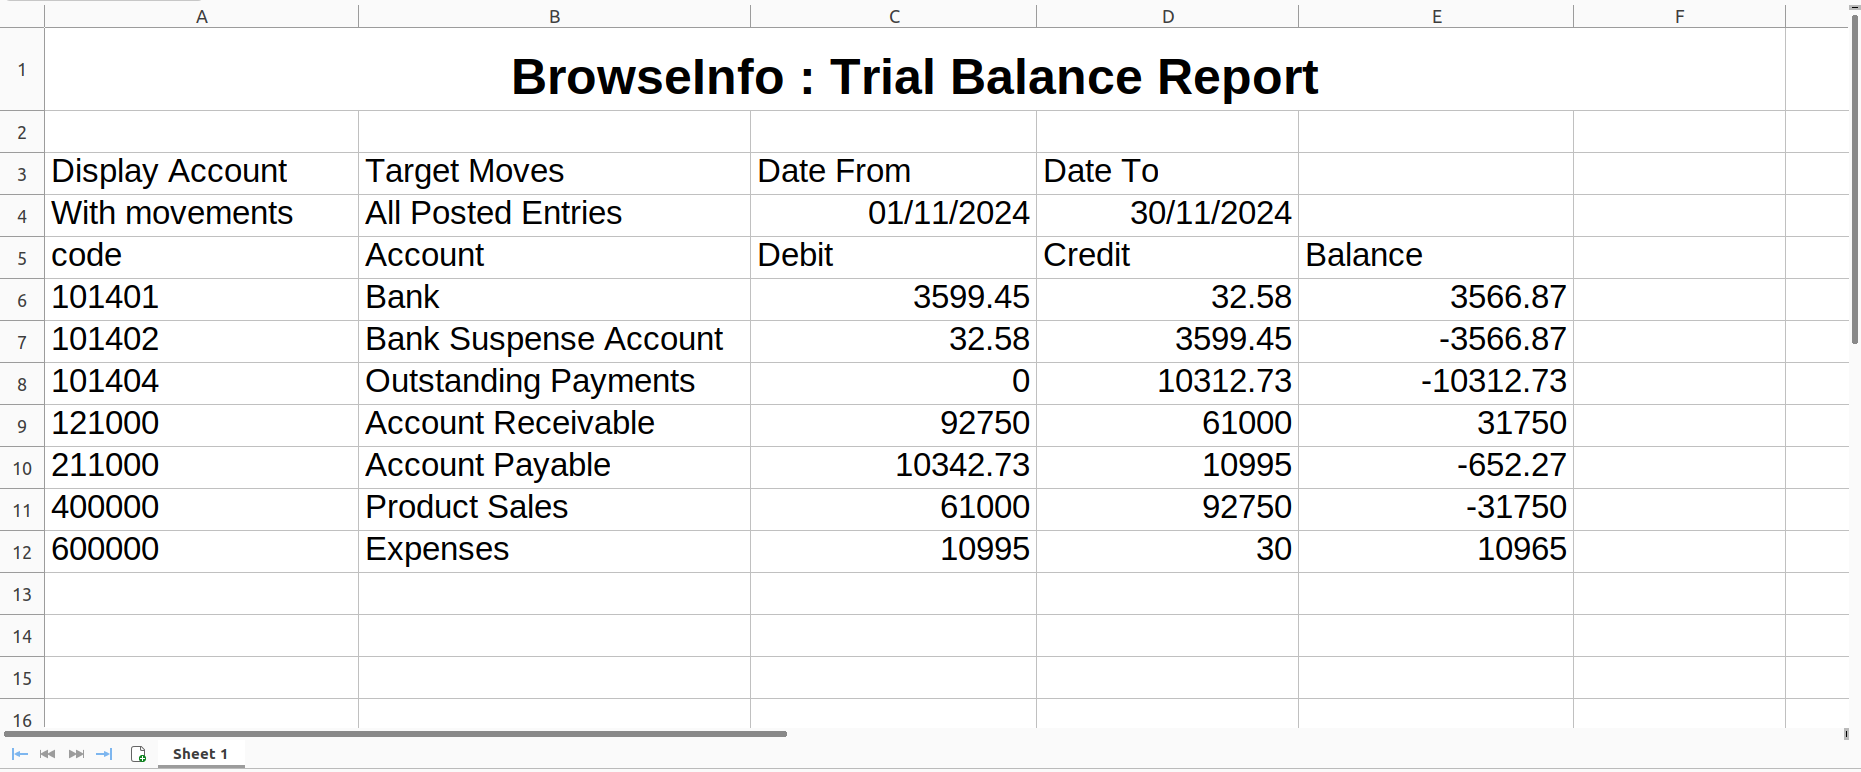Screen dimensions: 1861x772
Task: Select the 'Account Receivable' cell
Action: tap(555, 425)
